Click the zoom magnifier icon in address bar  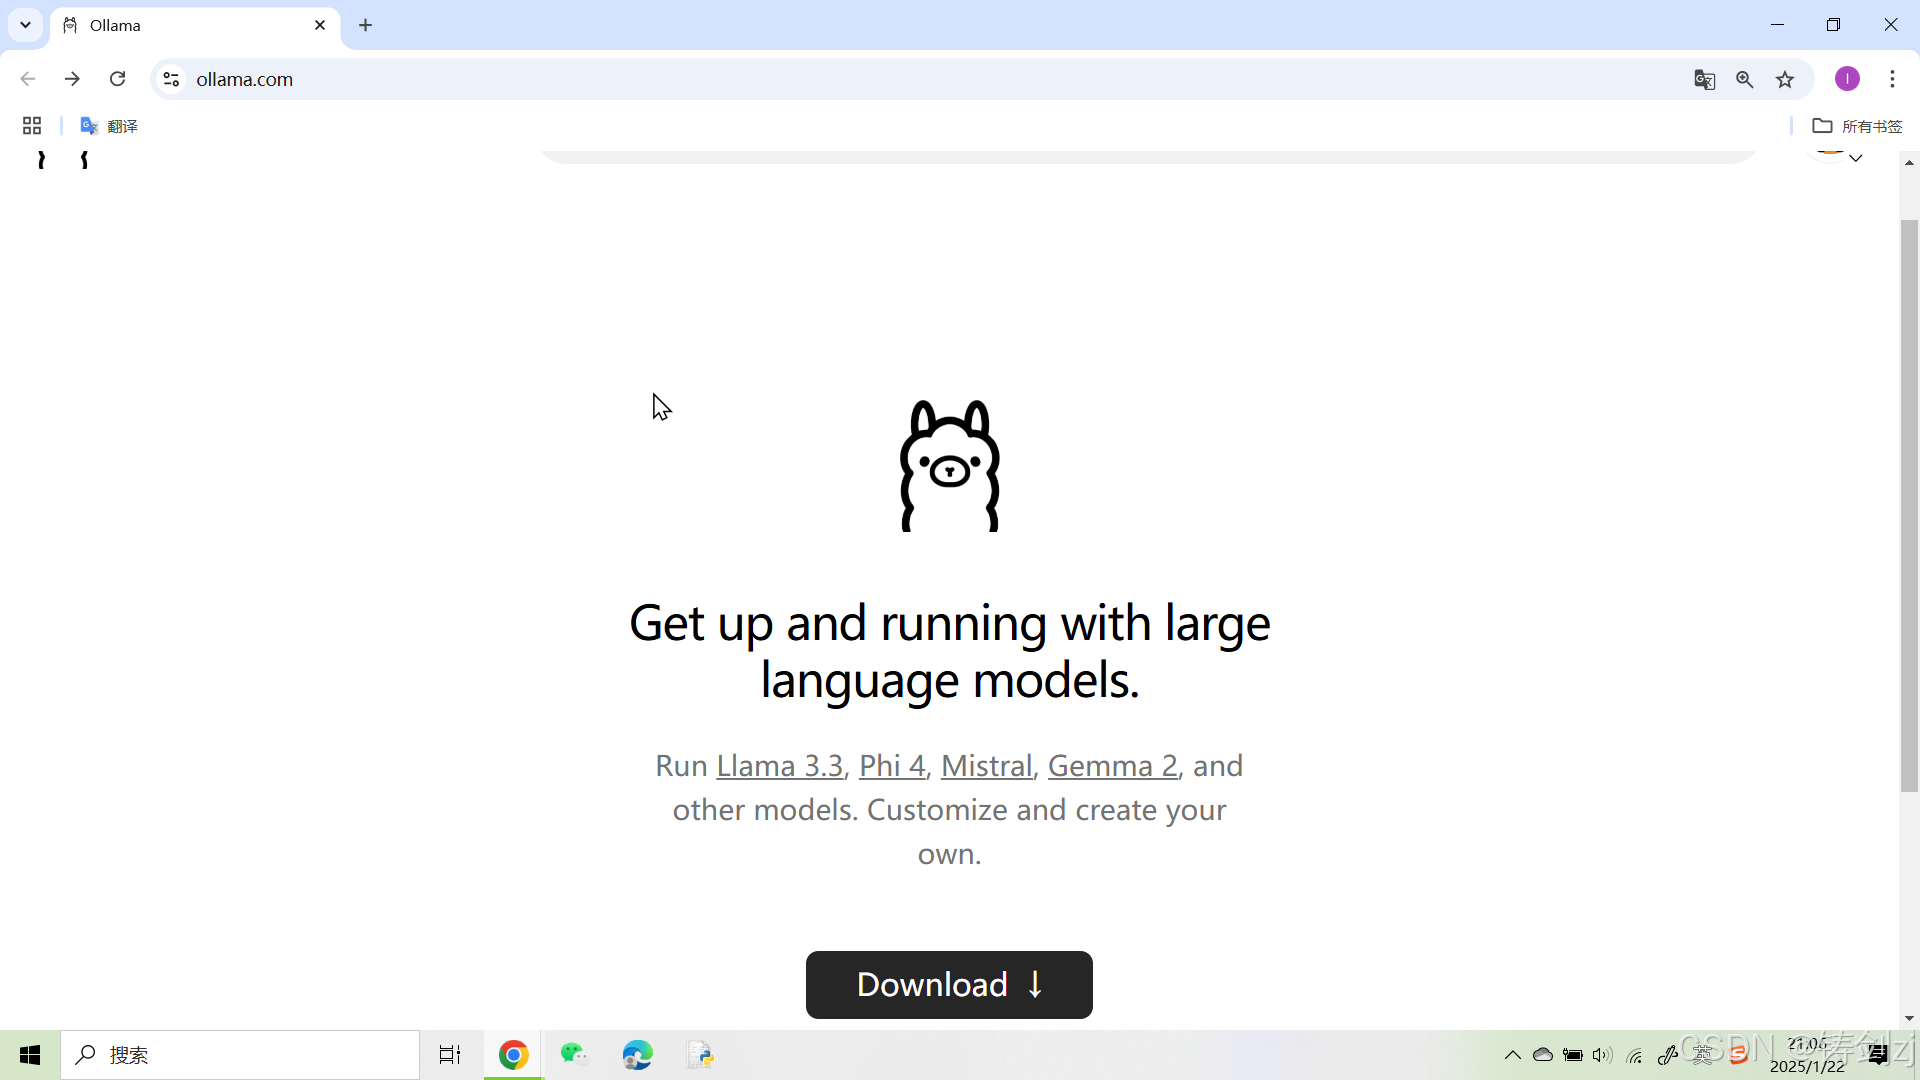1744,80
